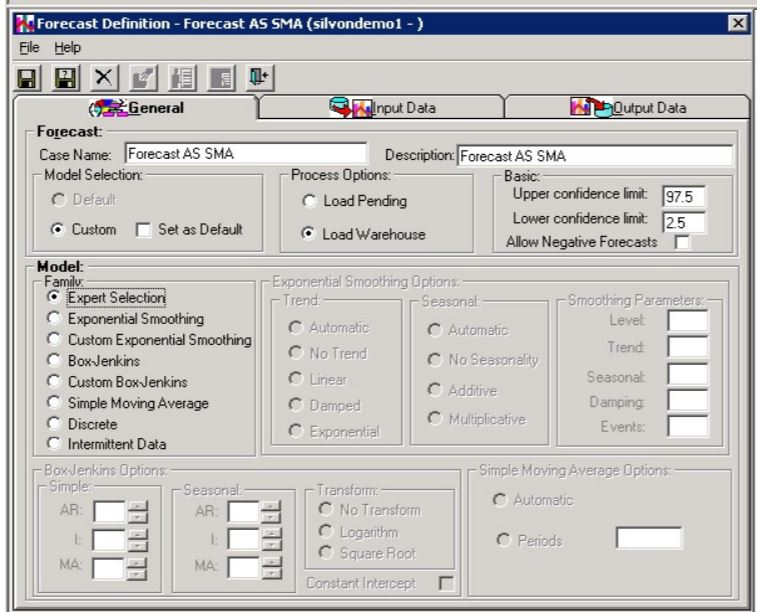Click the Simple I spinner control
757x612 pixels.
click(138, 540)
